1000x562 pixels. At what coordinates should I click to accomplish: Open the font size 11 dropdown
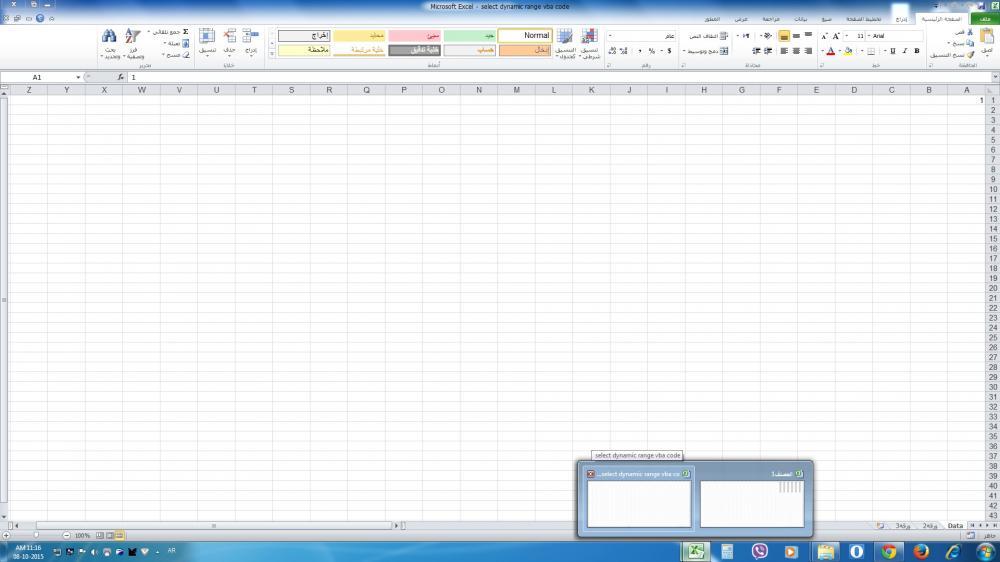click(847, 36)
